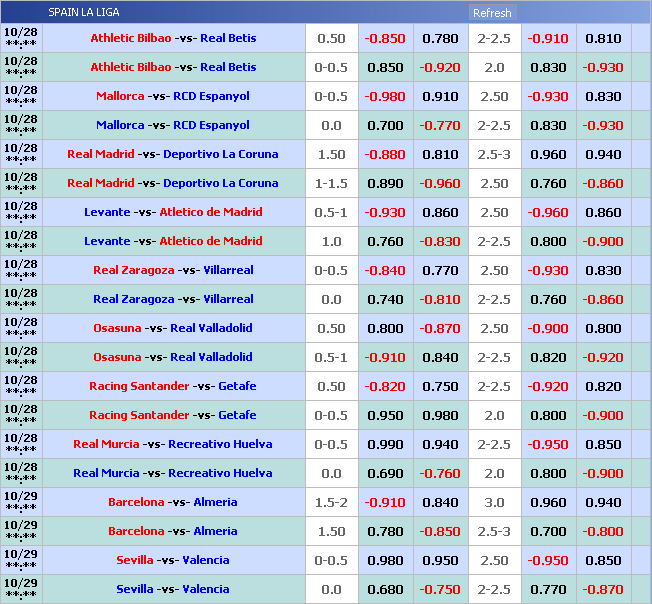Choose the -0.810 odds for Villarreal
This screenshot has width=652, height=604.
pos(440,300)
